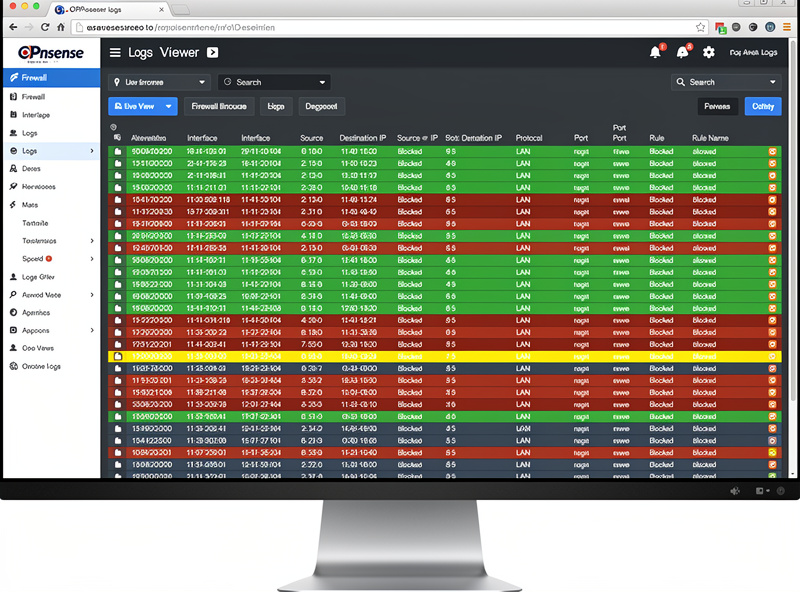
Task: Click the browser forward arrow
Action: [x=29, y=27]
